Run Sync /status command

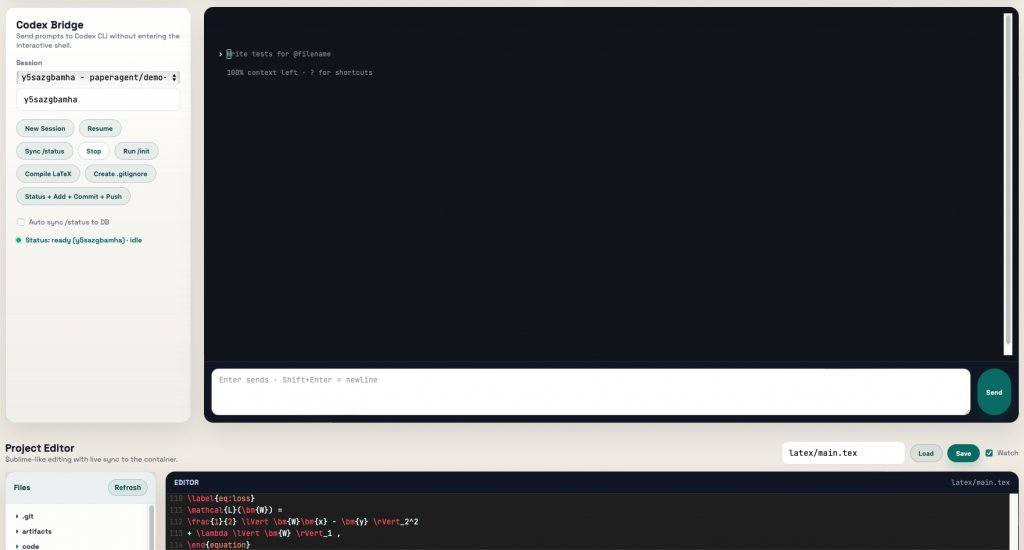[45, 151]
